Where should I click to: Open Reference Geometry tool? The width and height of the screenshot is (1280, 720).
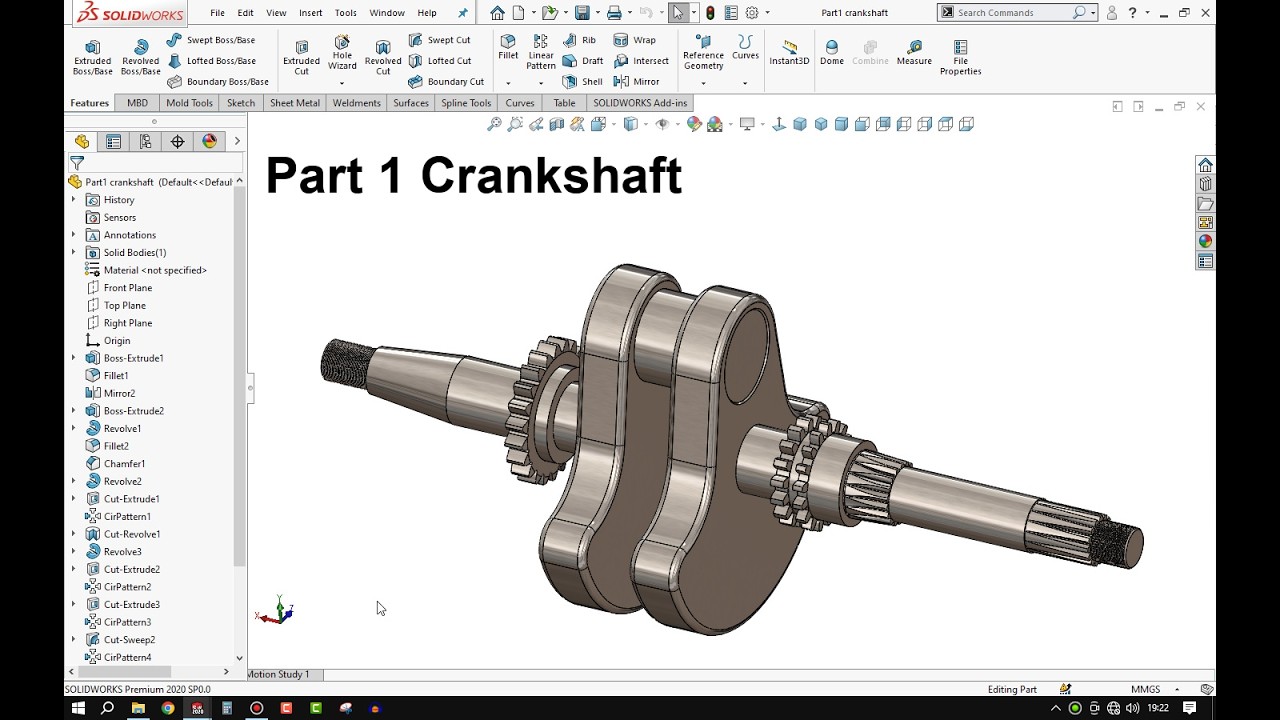[x=703, y=52]
